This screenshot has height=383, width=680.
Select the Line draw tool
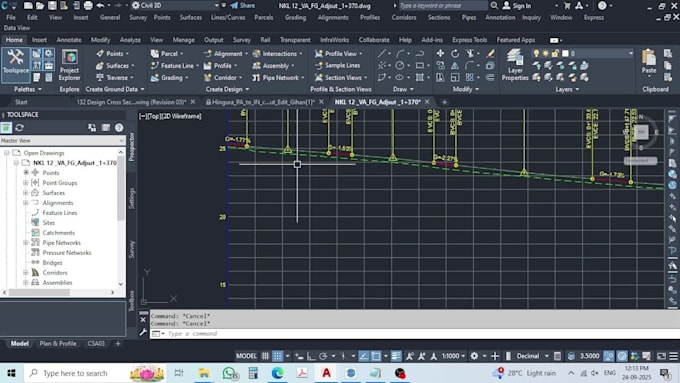point(382,53)
